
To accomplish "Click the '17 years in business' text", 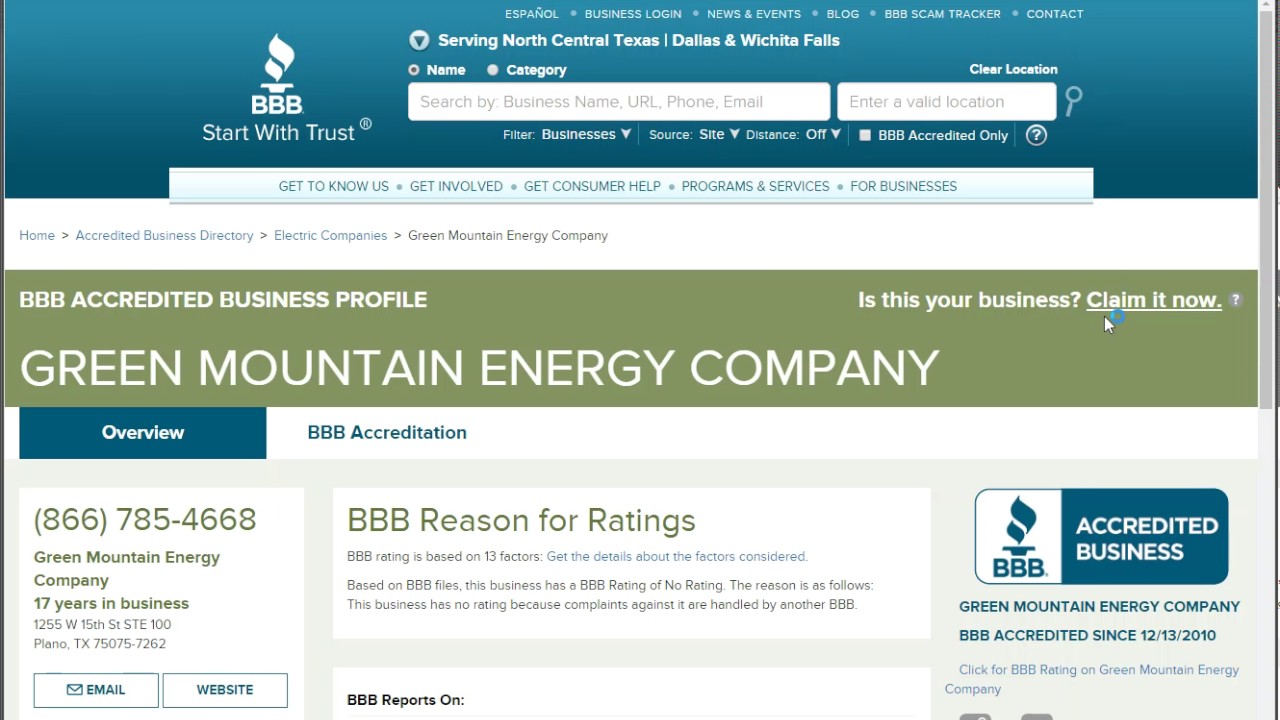I will tap(111, 604).
